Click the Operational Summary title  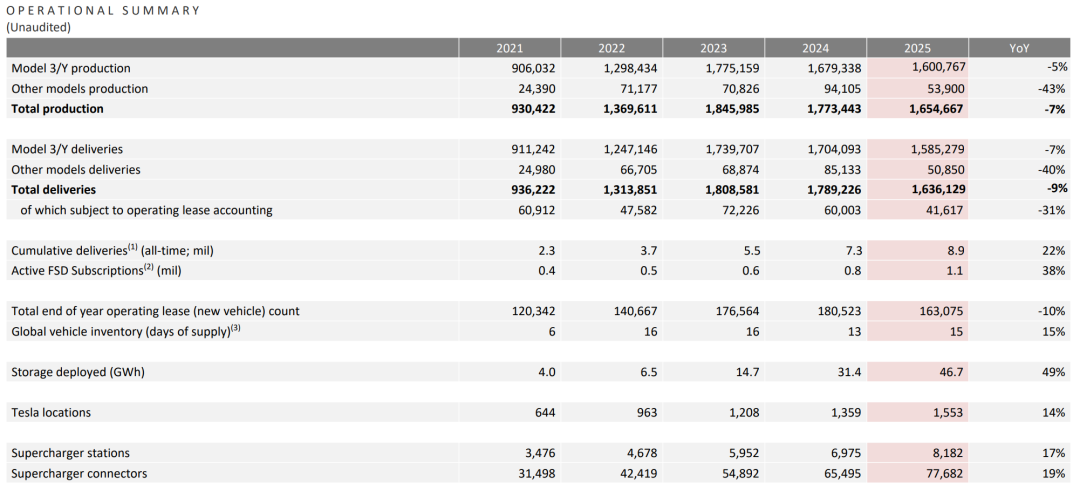tap(103, 10)
